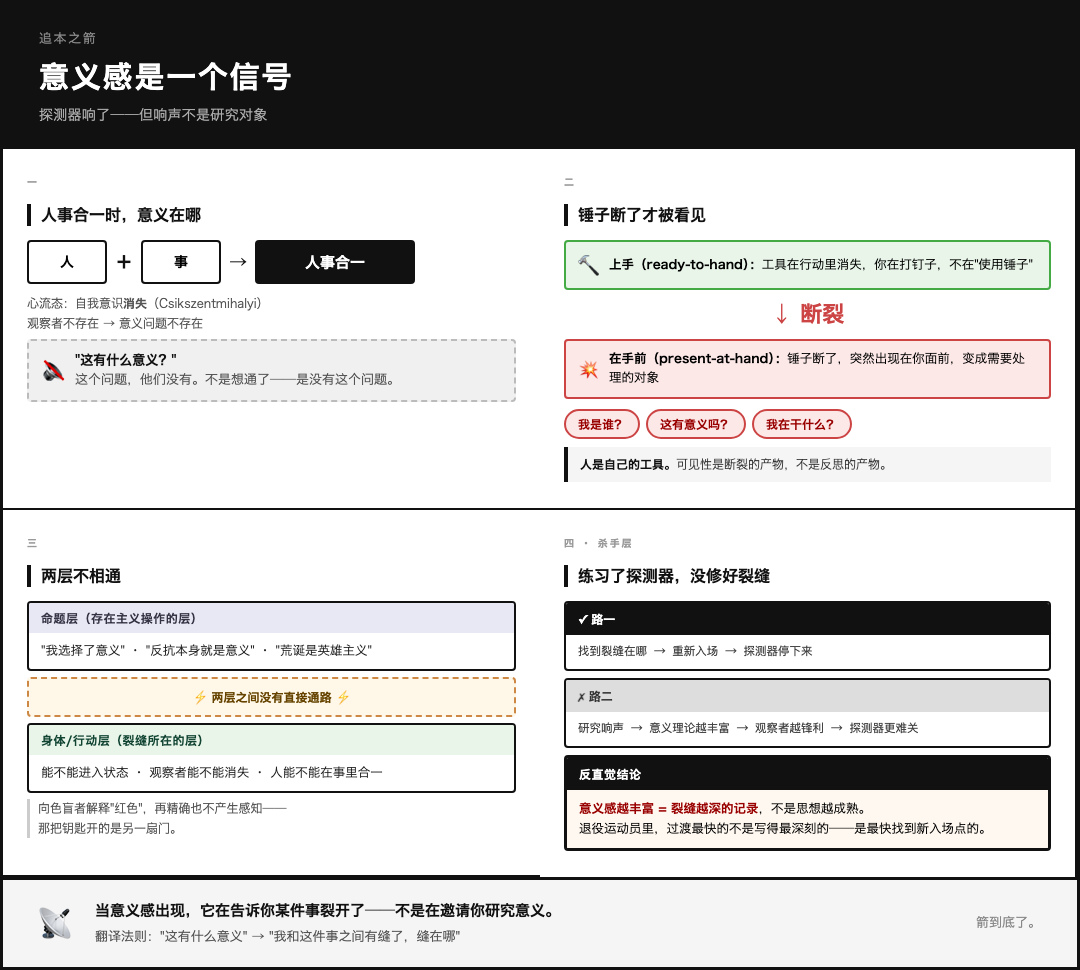Click the 事 box
The width and height of the screenshot is (1080, 970).
click(180, 262)
